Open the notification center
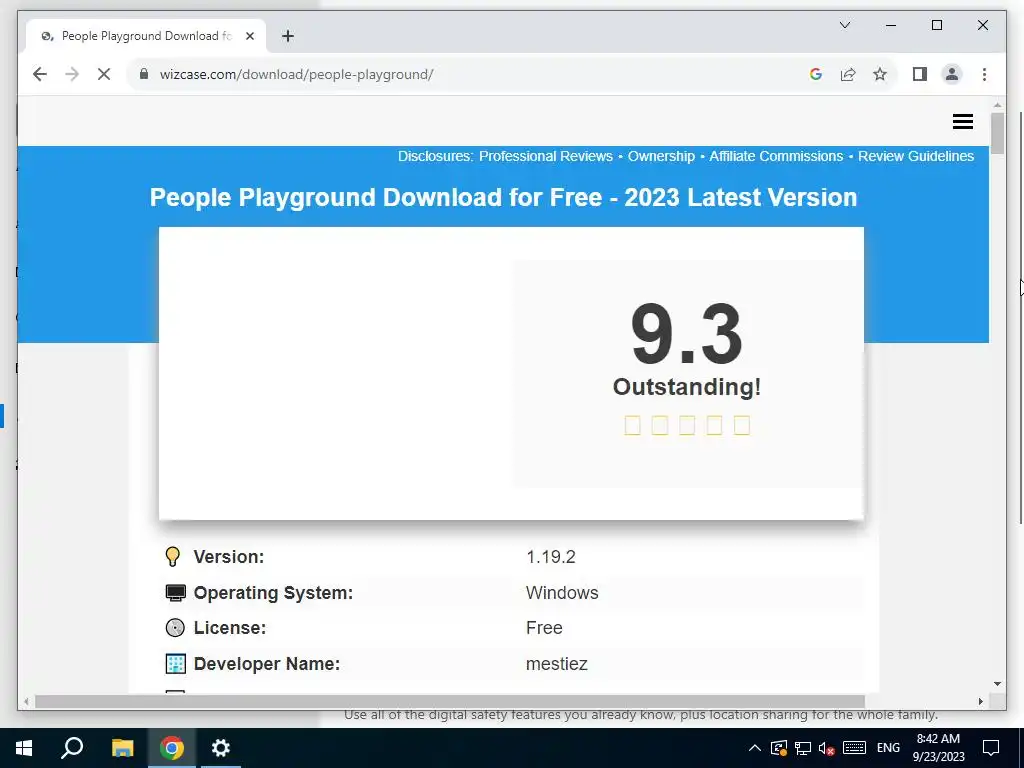The height and width of the screenshot is (768, 1024). pos(991,748)
